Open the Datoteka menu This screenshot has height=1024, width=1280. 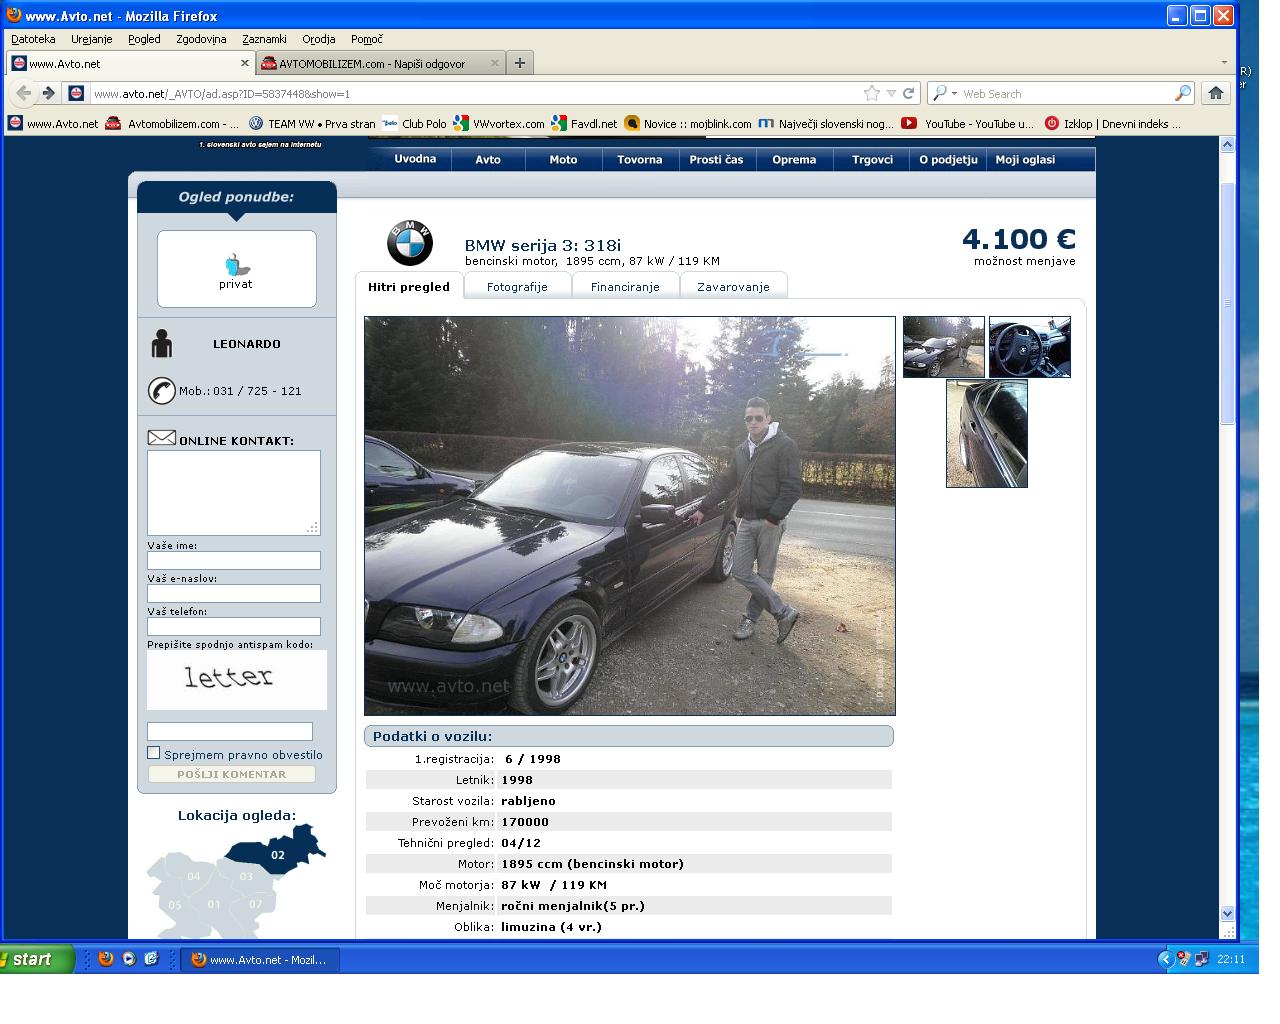33,39
